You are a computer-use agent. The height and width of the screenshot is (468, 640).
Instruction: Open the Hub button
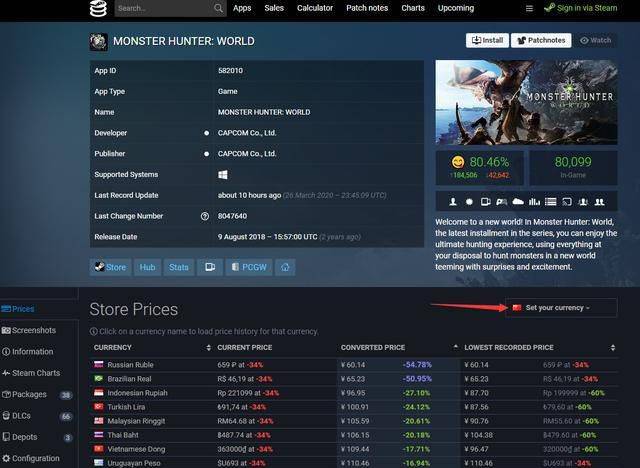[147, 267]
